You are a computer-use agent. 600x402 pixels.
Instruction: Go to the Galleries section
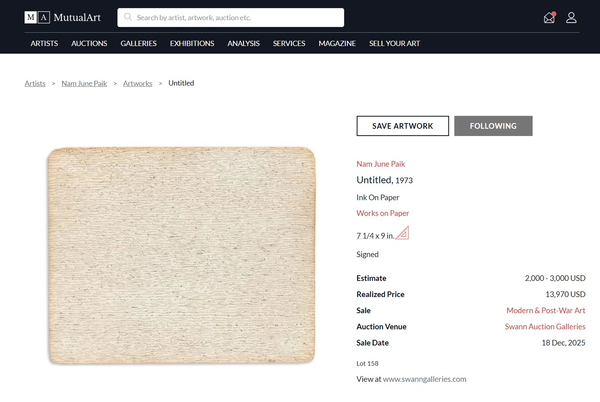point(139,44)
